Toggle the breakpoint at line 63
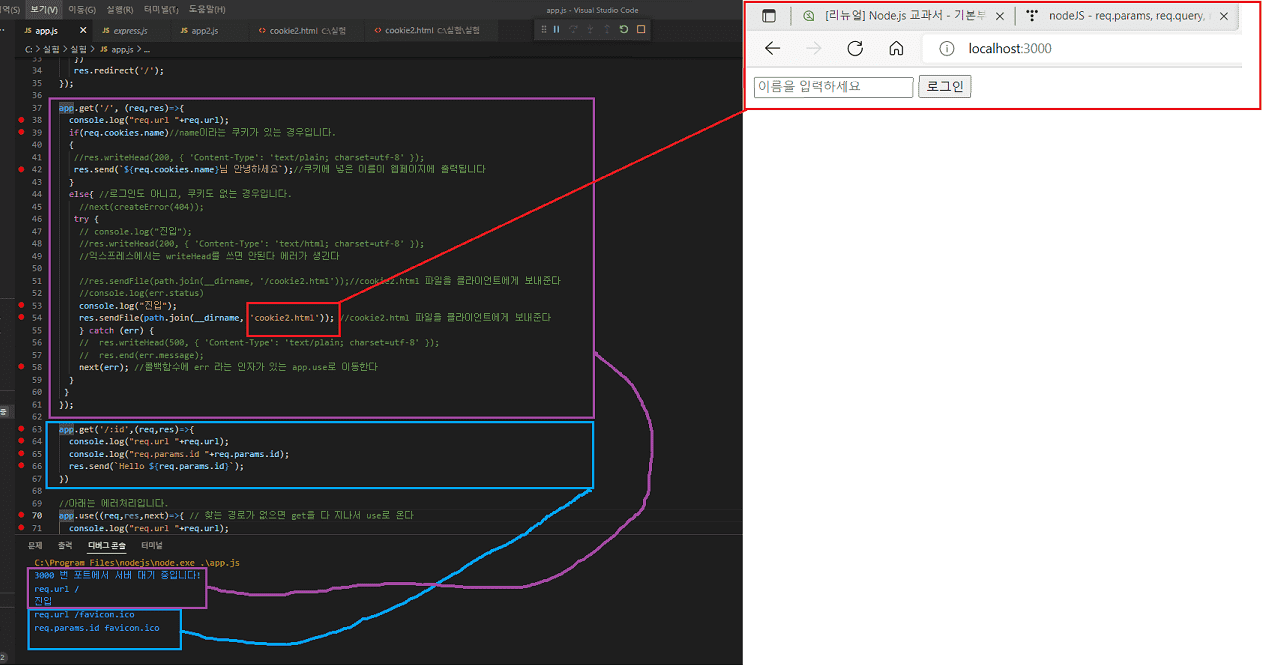The image size is (1273, 665). [x=21, y=428]
